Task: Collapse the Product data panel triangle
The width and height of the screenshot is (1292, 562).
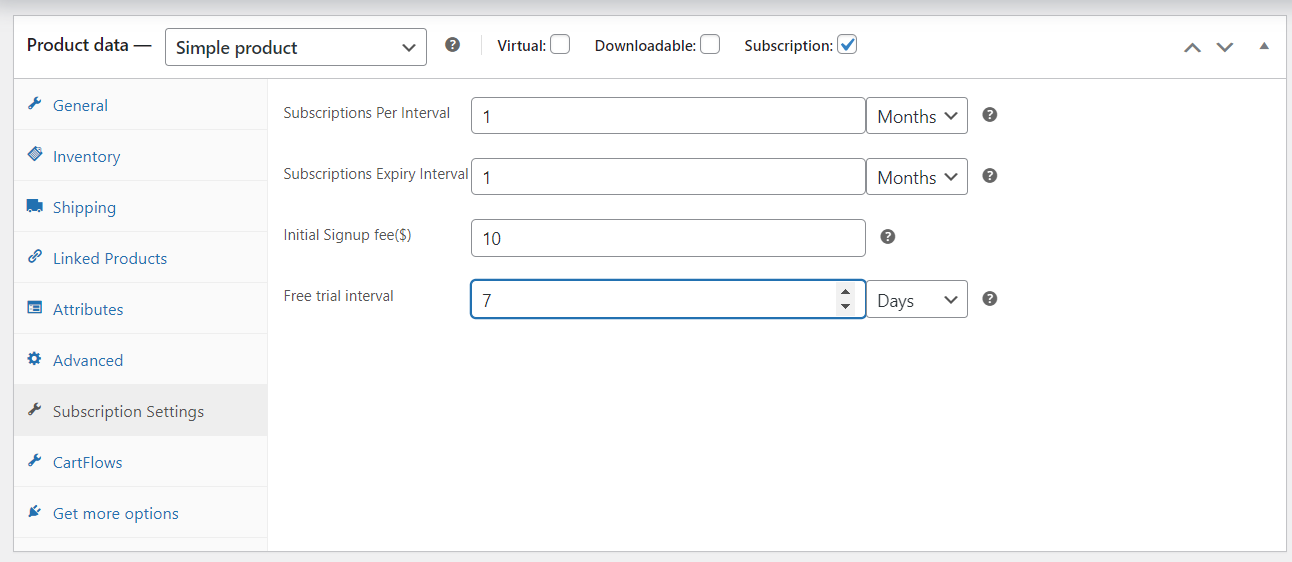Action: [1264, 46]
